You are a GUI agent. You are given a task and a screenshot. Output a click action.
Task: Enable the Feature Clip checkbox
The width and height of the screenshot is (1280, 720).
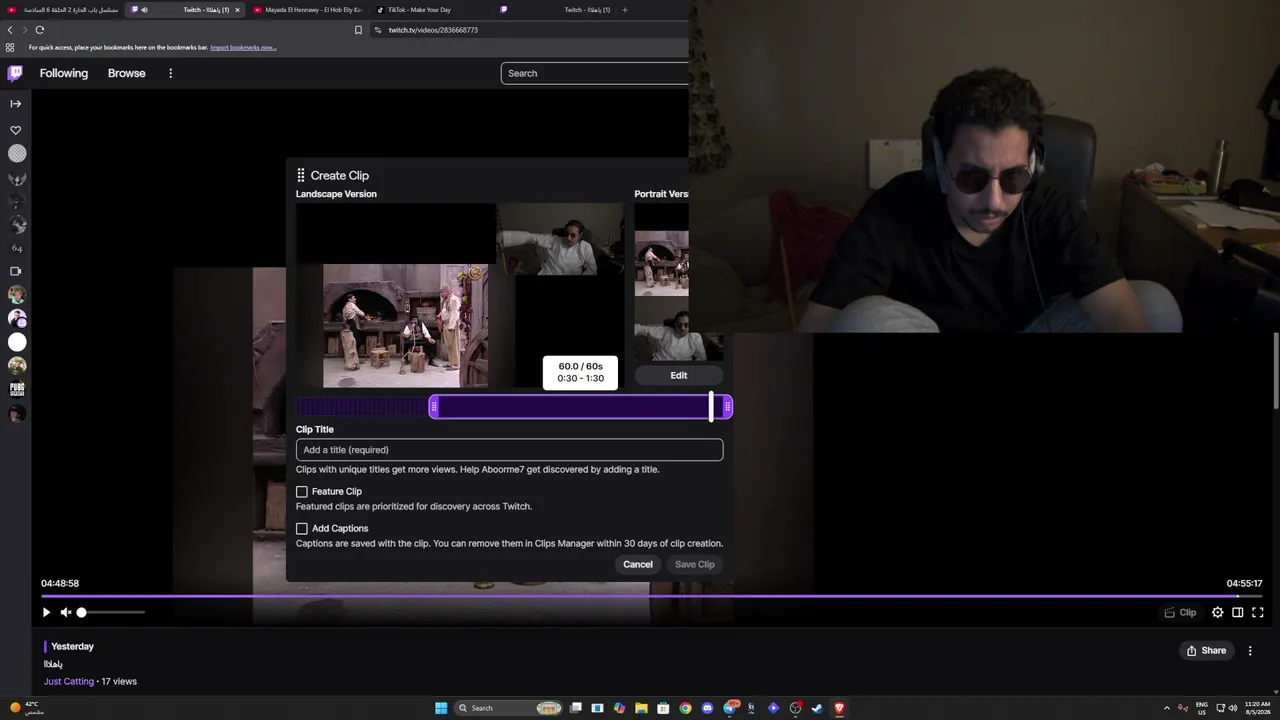pyautogui.click(x=302, y=492)
